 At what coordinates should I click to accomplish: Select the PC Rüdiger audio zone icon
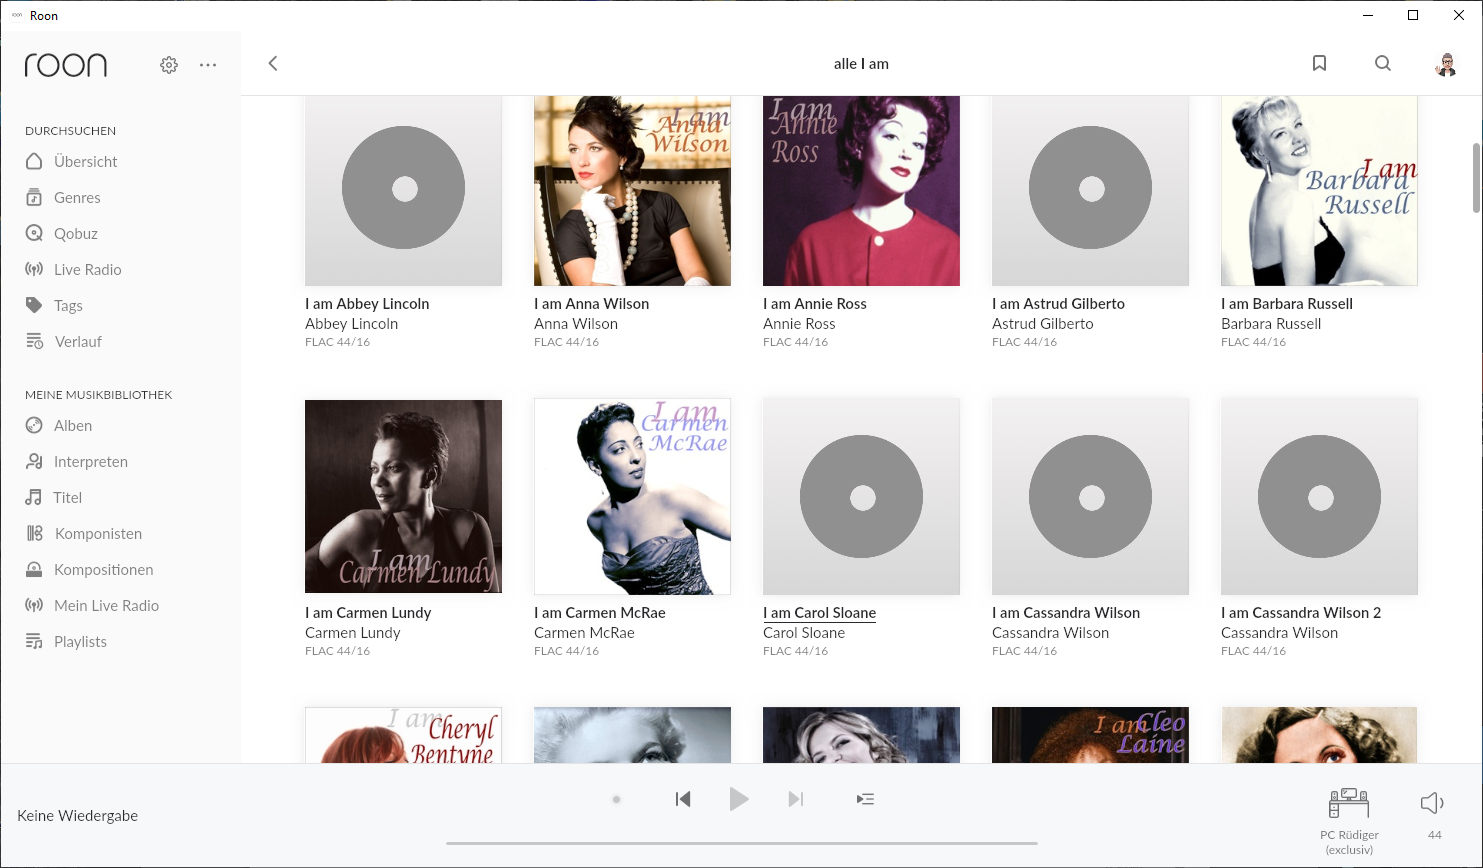click(1349, 803)
